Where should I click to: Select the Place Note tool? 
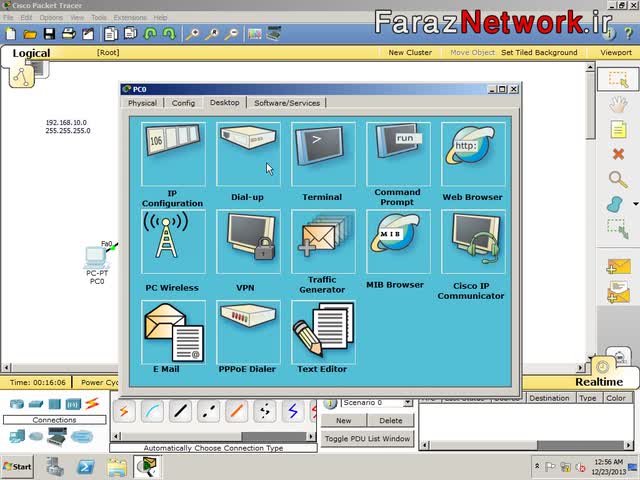point(618,130)
